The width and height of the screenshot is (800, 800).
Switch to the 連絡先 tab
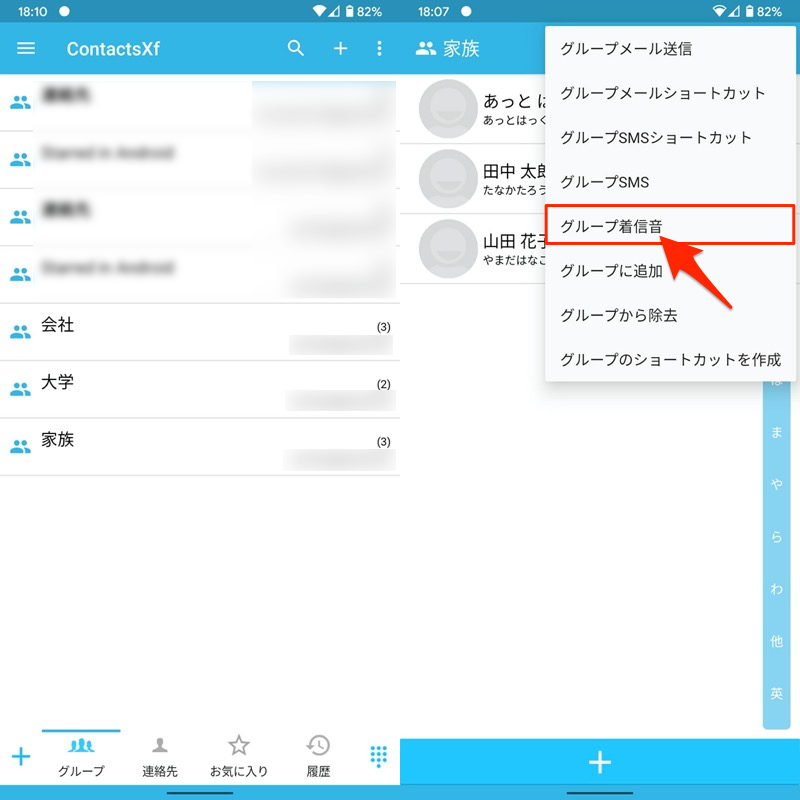click(x=159, y=756)
